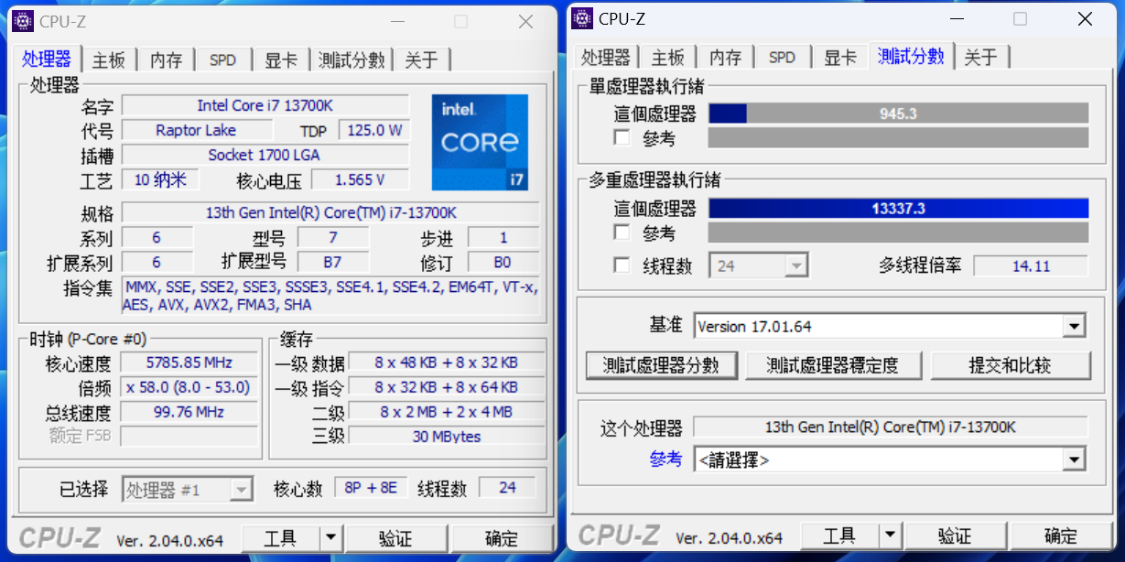
Task: Tick the 线程数 checkbox
Action: (x=621, y=266)
